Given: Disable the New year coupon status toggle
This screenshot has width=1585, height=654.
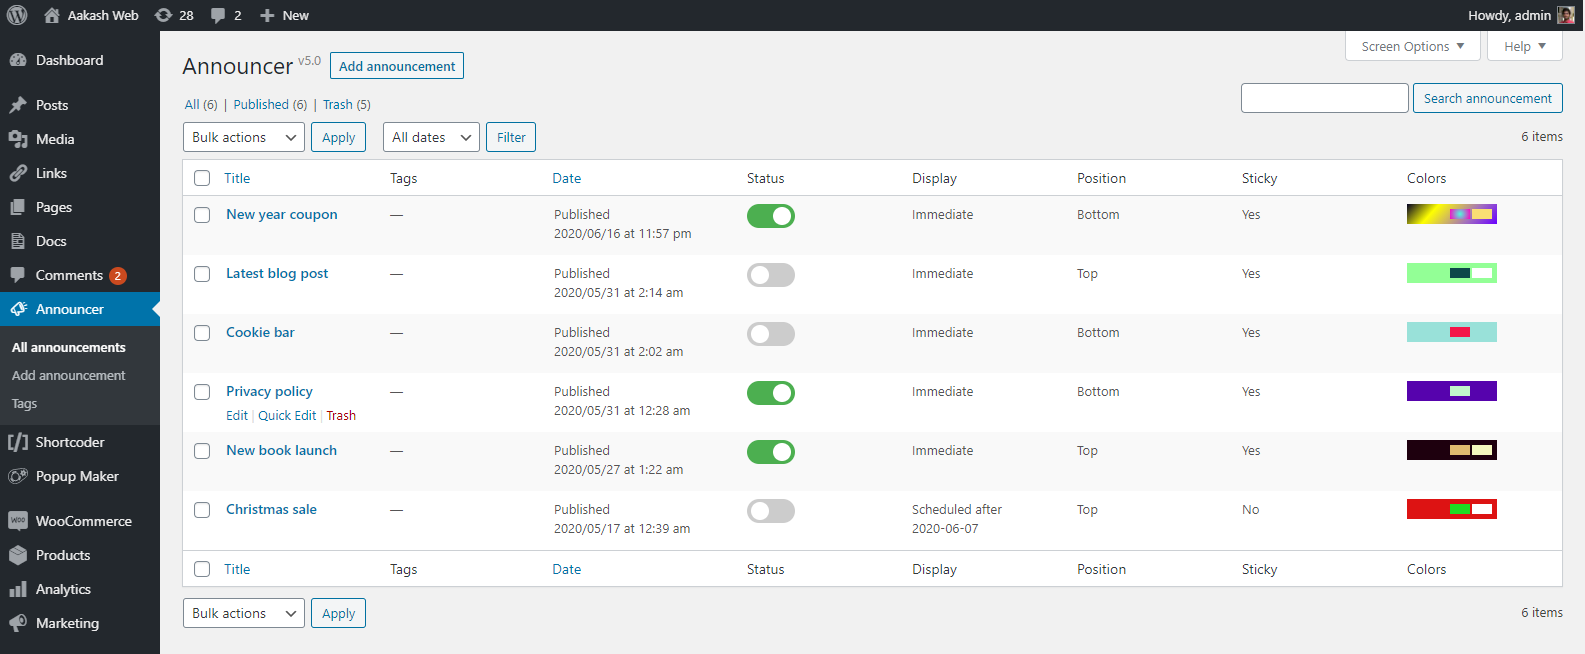Looking at the screenshot, I should [x=770, y=216].
